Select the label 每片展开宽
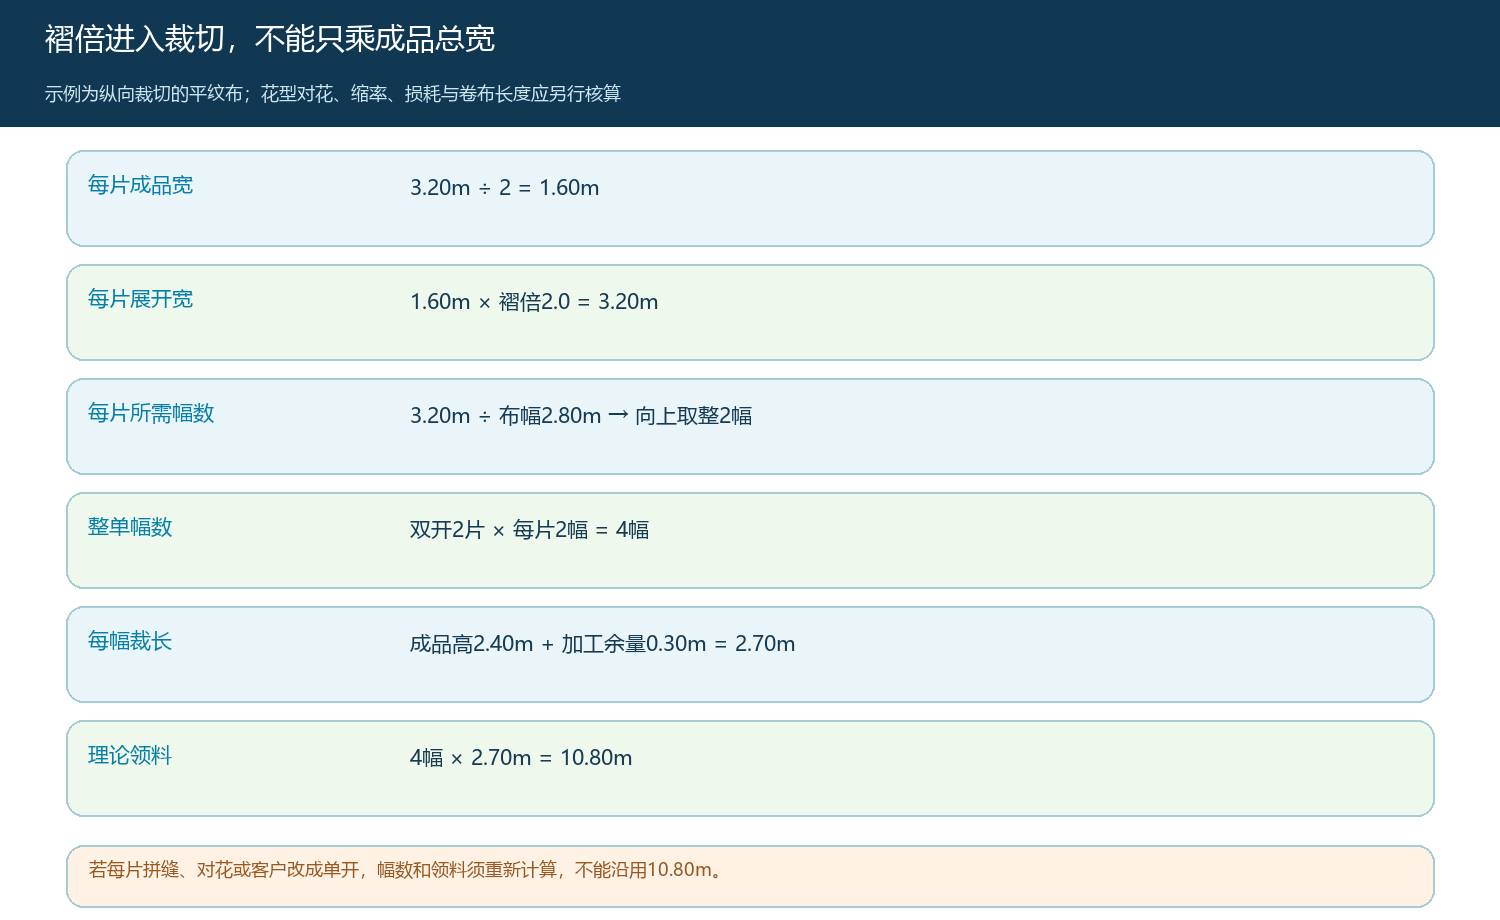This screenshot has height=920, width=1500. pos(140,299)
